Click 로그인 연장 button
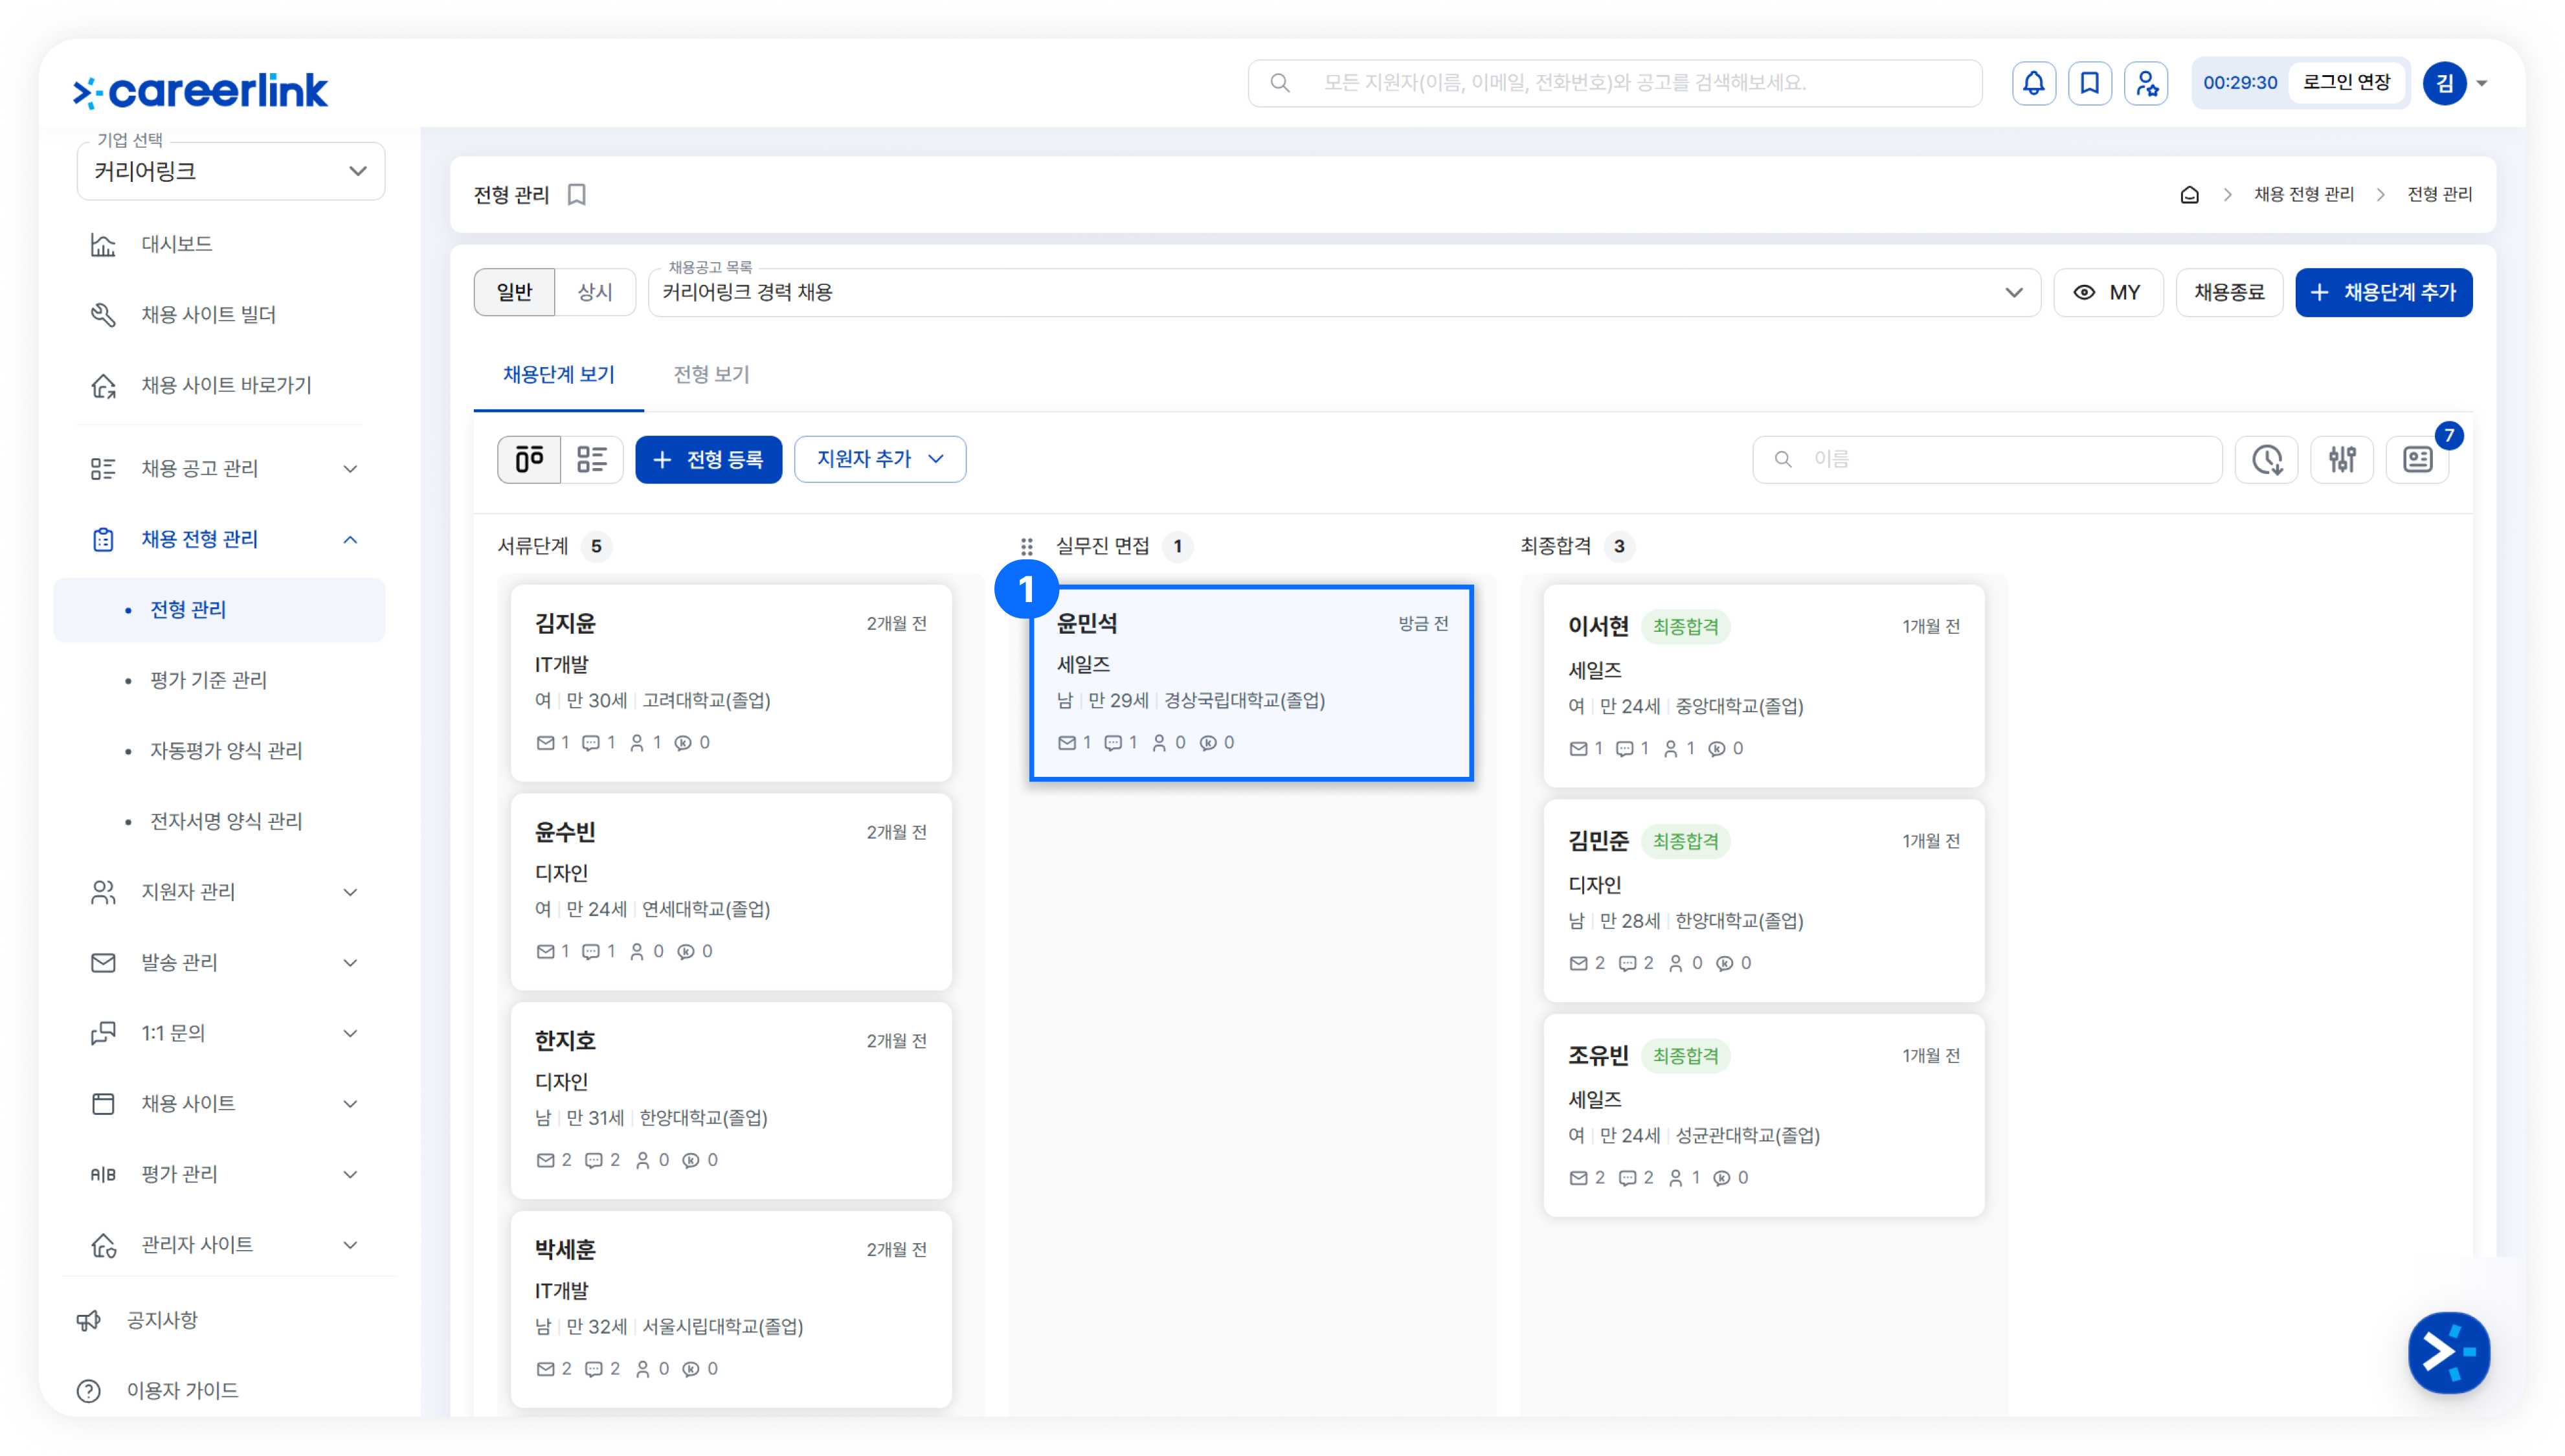 coord(2346,83)
